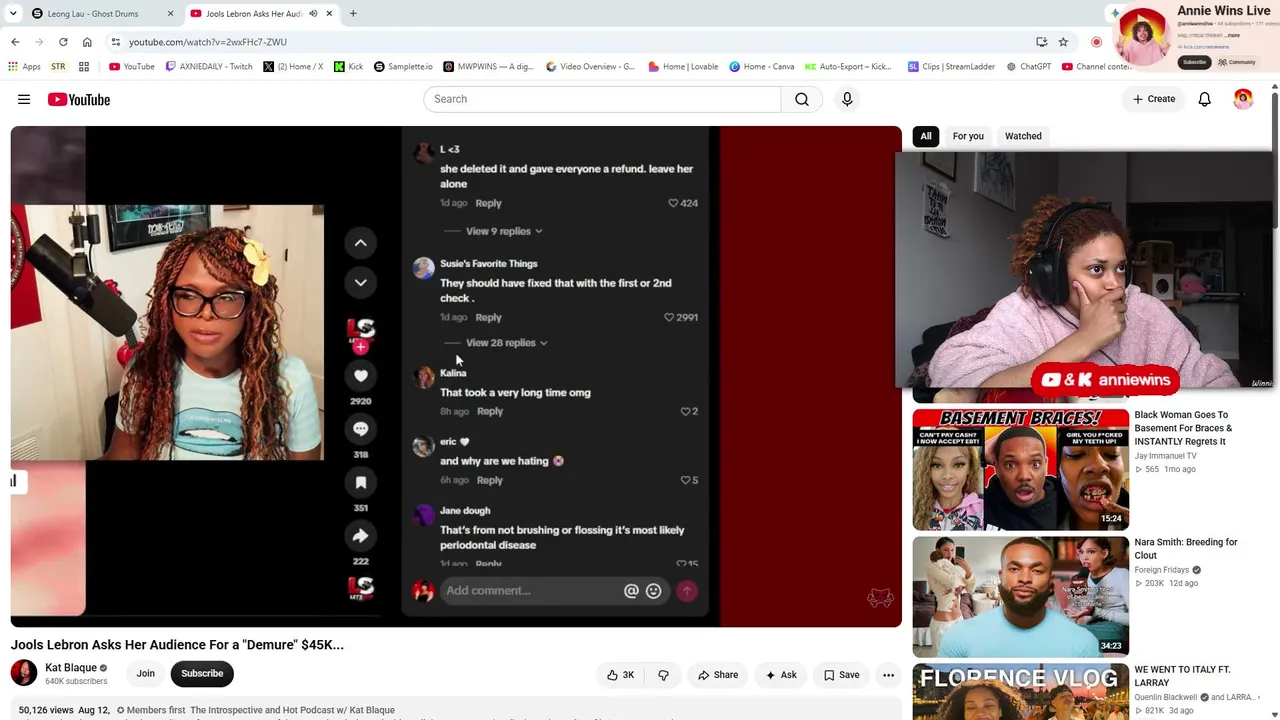Reload the current page
The width and height of the screenshot is (1280, 720).
[x=63, y=42]
